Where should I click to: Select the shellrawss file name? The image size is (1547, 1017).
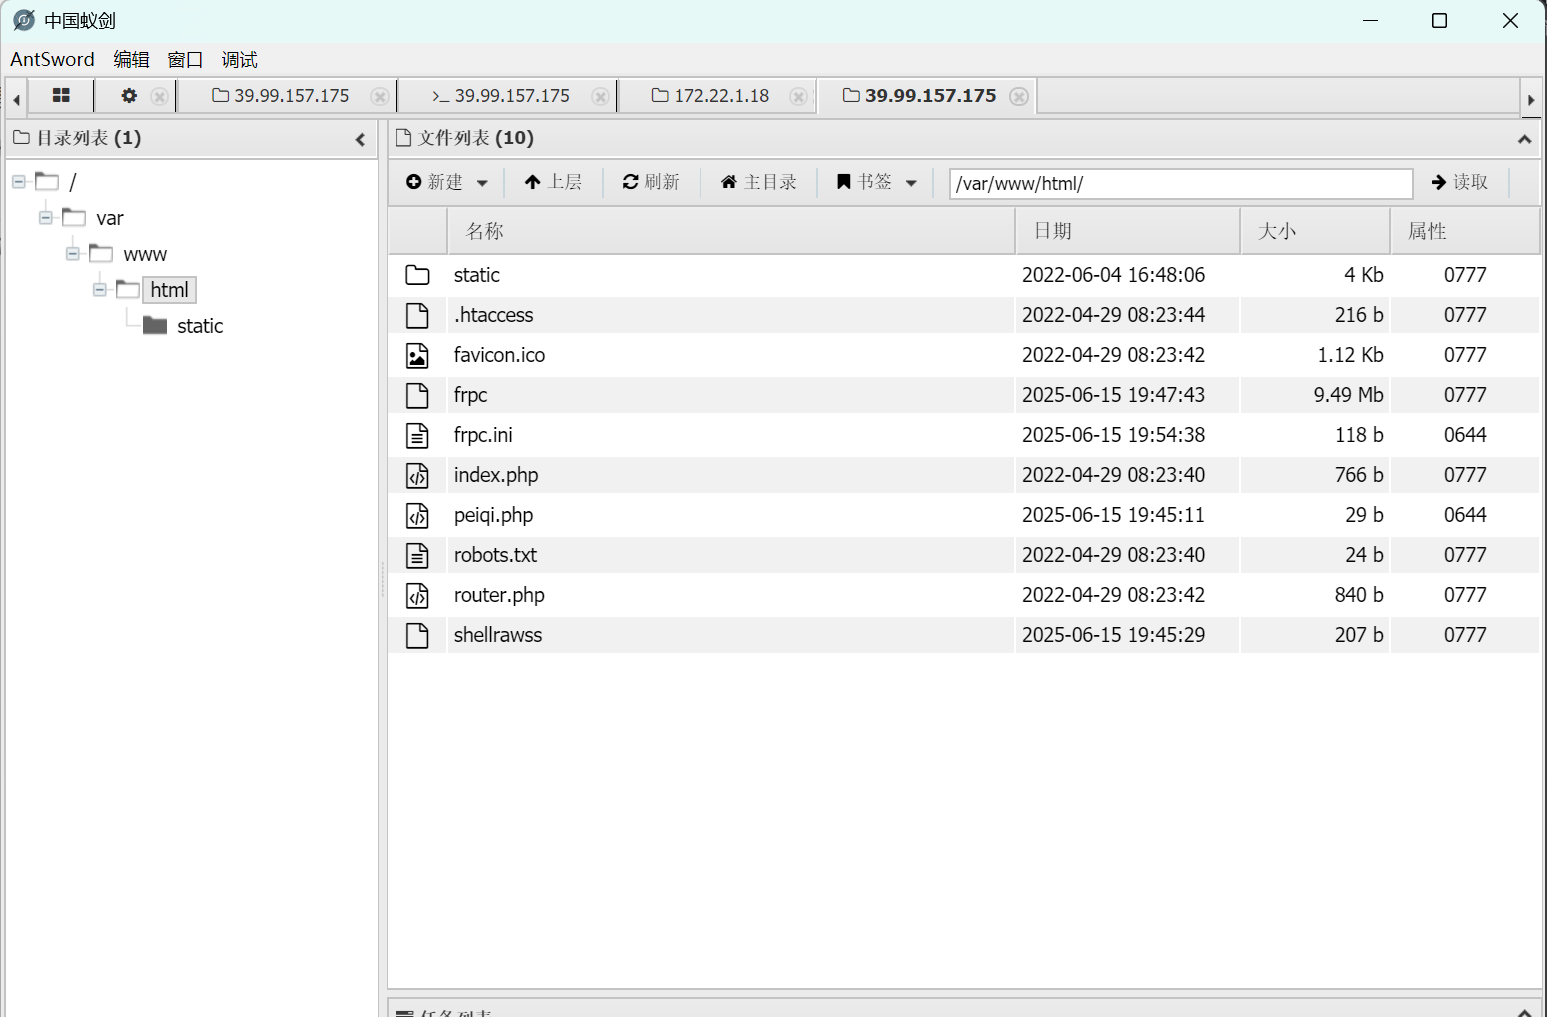(498, 635)
